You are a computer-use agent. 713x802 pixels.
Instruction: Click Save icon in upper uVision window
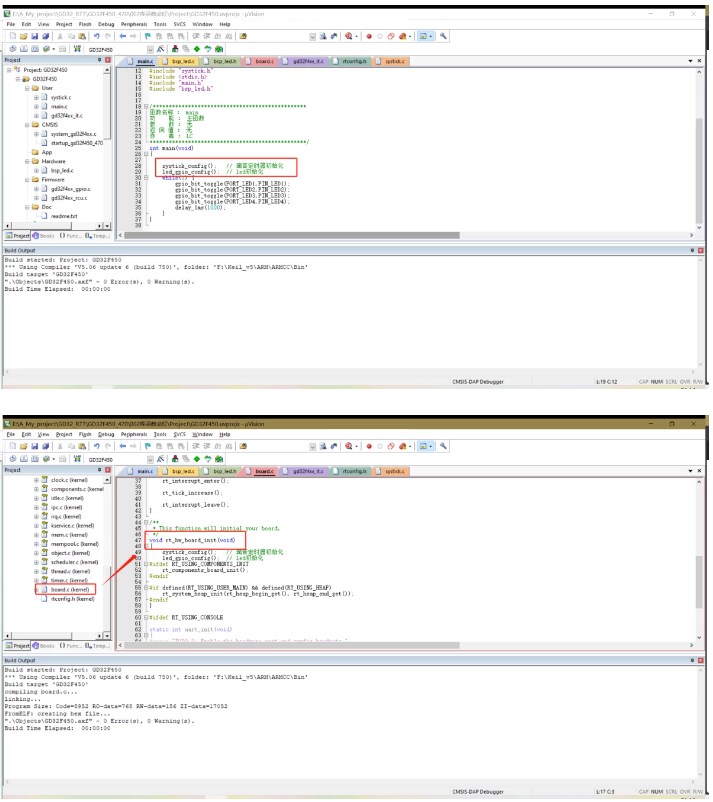[34, 36]
